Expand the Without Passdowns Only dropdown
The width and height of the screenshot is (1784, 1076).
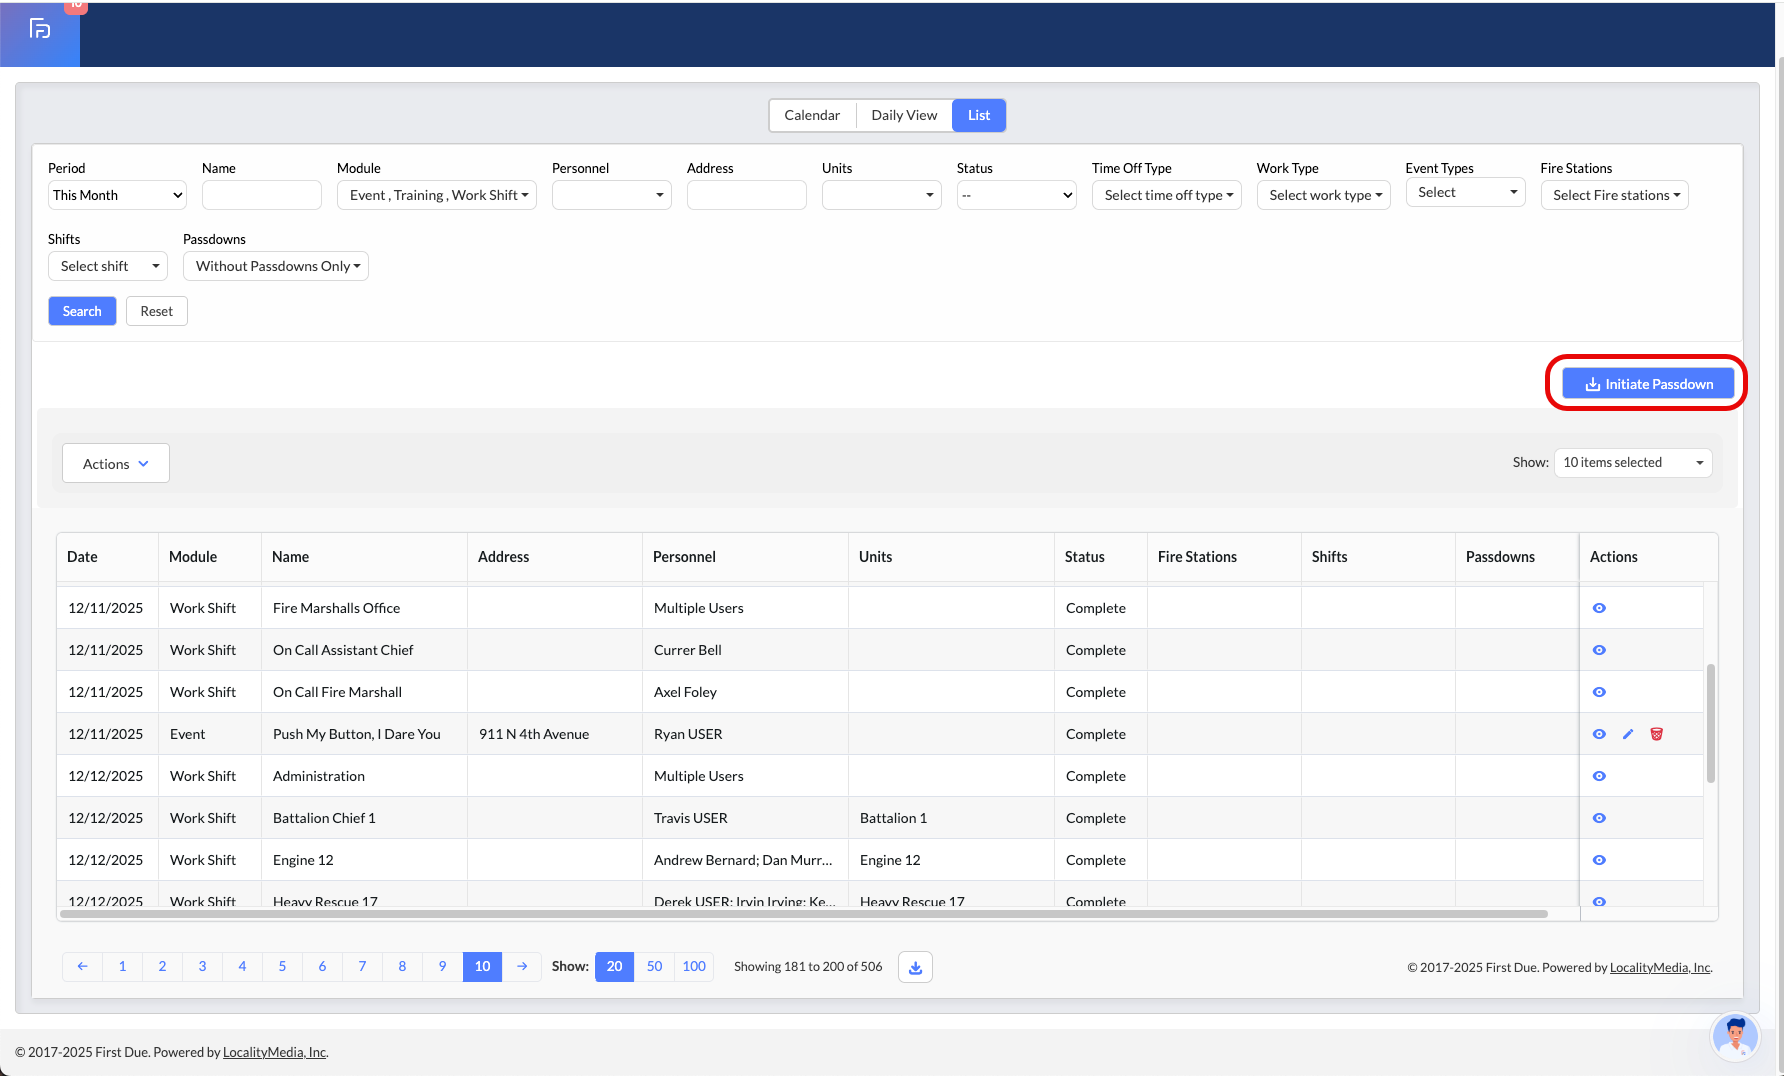click(276, 266)
